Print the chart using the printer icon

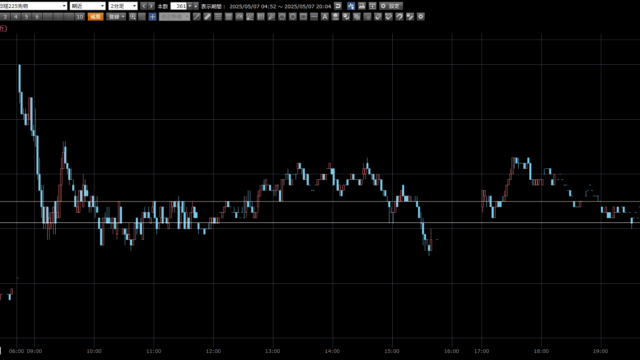[362, 6]
